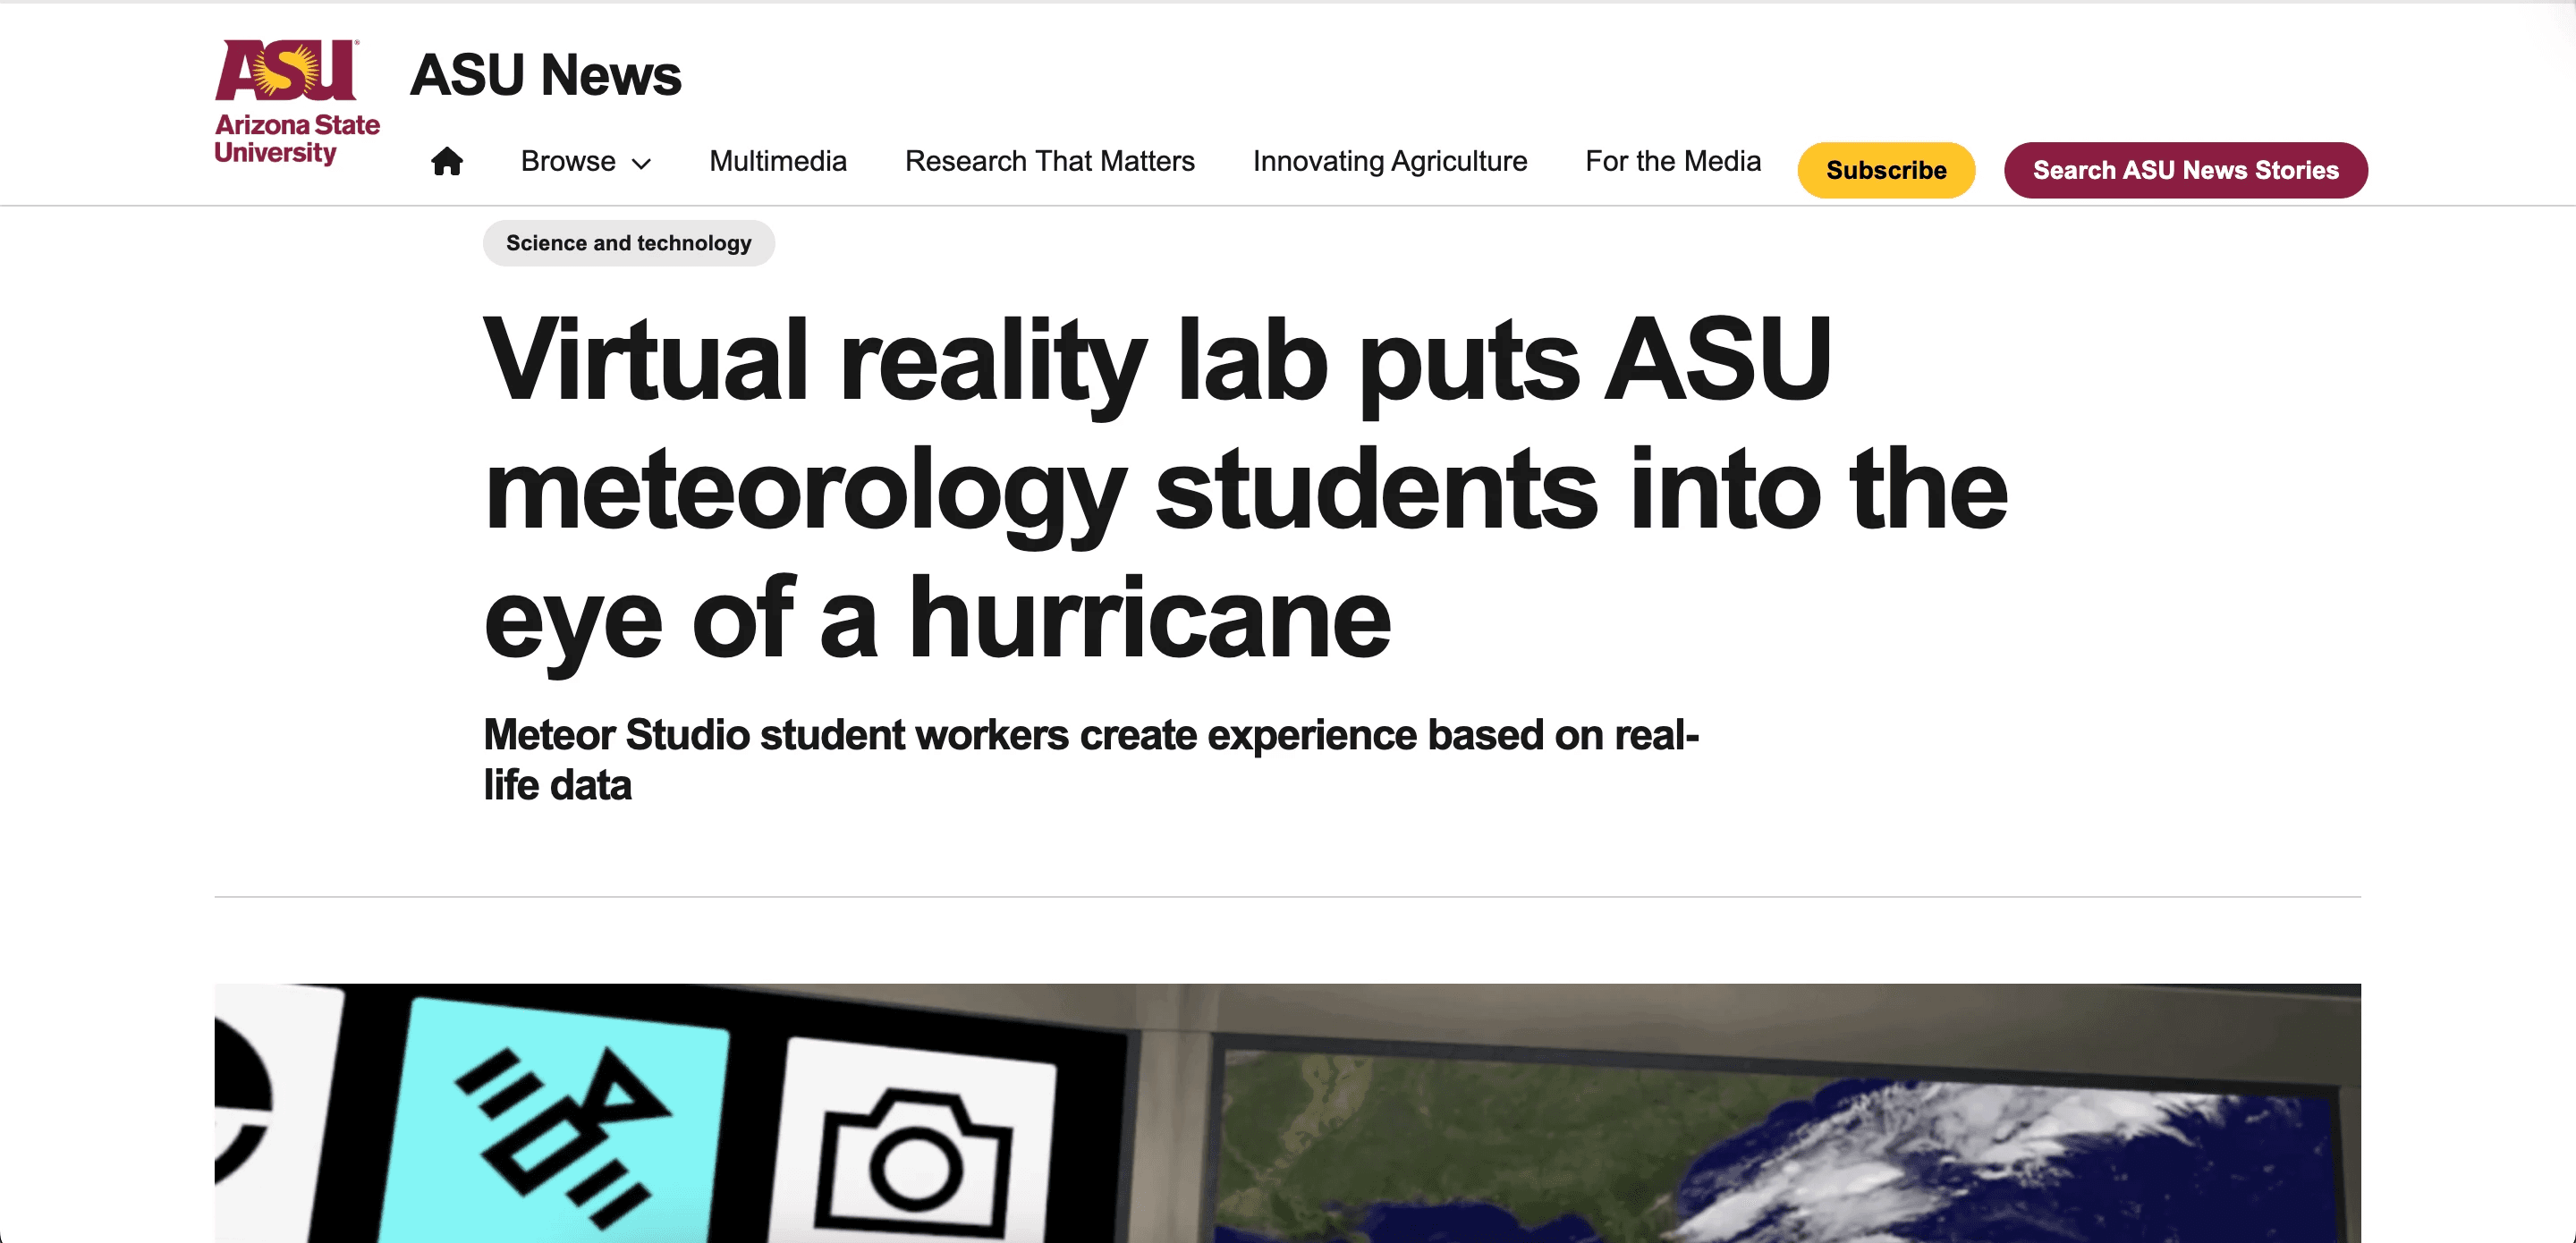This screenshot has height=1243, width=2576.
Task: Click the ASU News site title
Action: pos(545,75)
